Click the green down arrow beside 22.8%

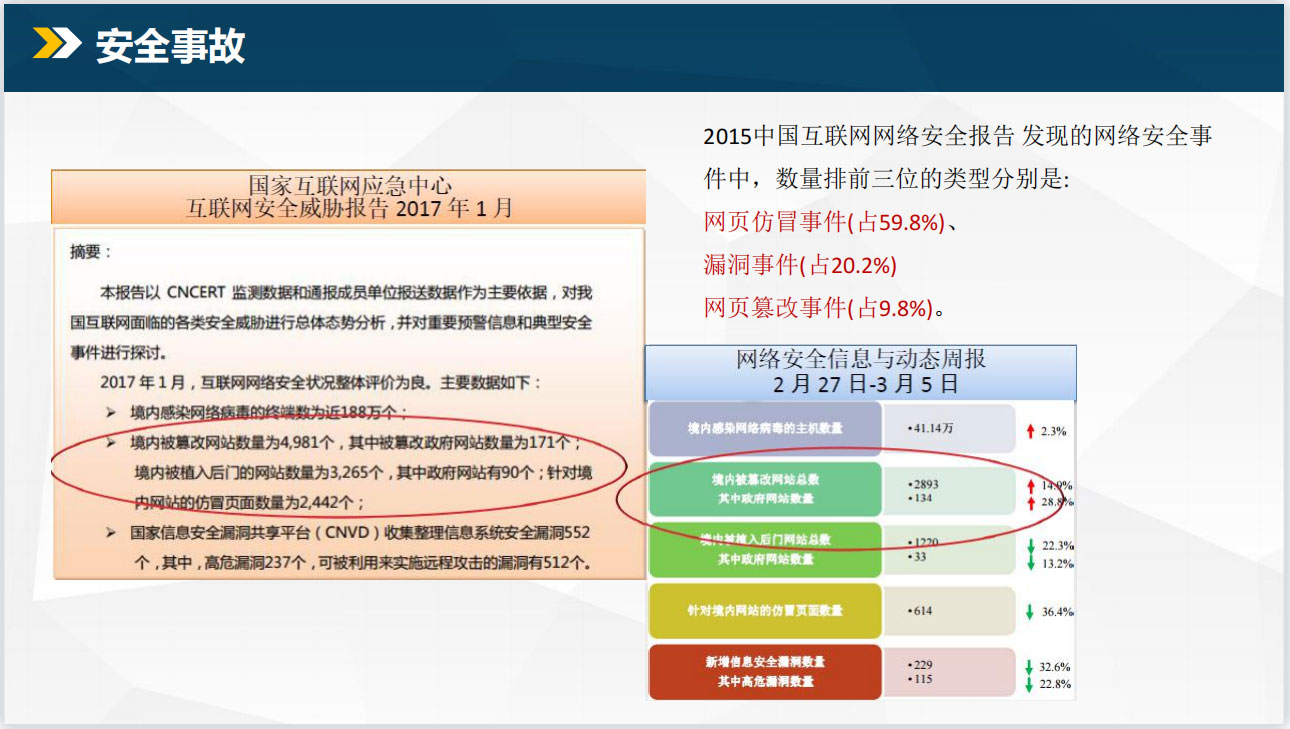[x=1029, y=685]
